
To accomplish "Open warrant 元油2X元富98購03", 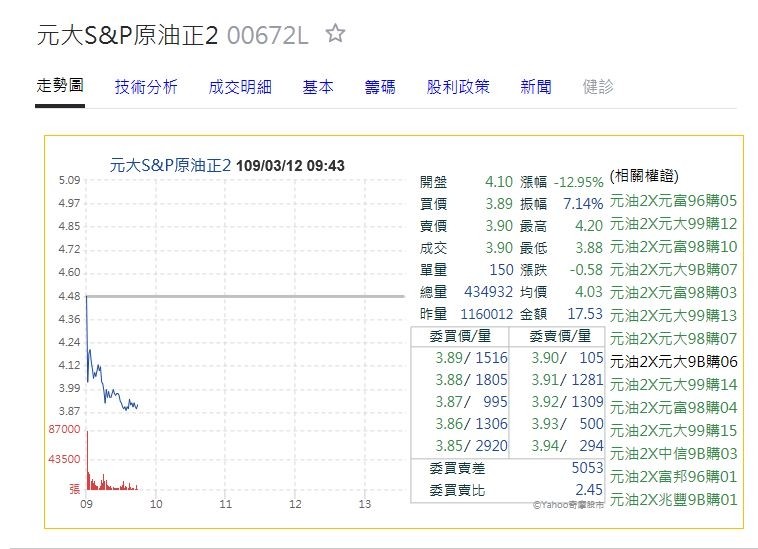I will pos(673,292).
